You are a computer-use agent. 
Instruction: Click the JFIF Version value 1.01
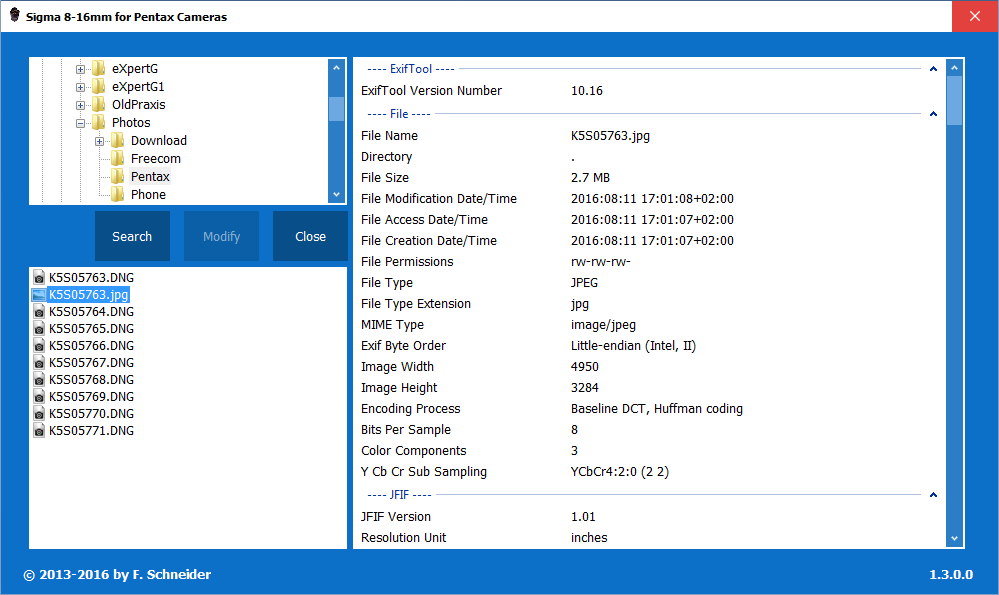(x=583, y=517)
